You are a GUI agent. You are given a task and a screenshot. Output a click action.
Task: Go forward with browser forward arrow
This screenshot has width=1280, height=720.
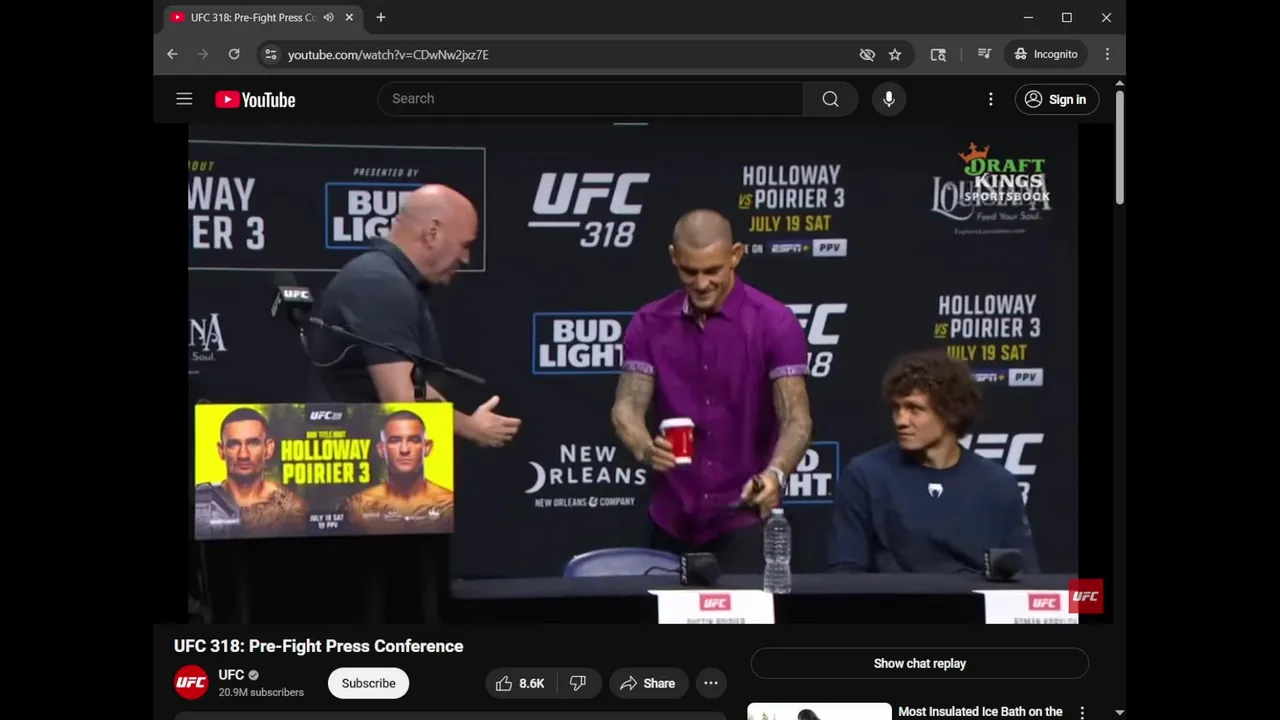(x=203, y=54)
